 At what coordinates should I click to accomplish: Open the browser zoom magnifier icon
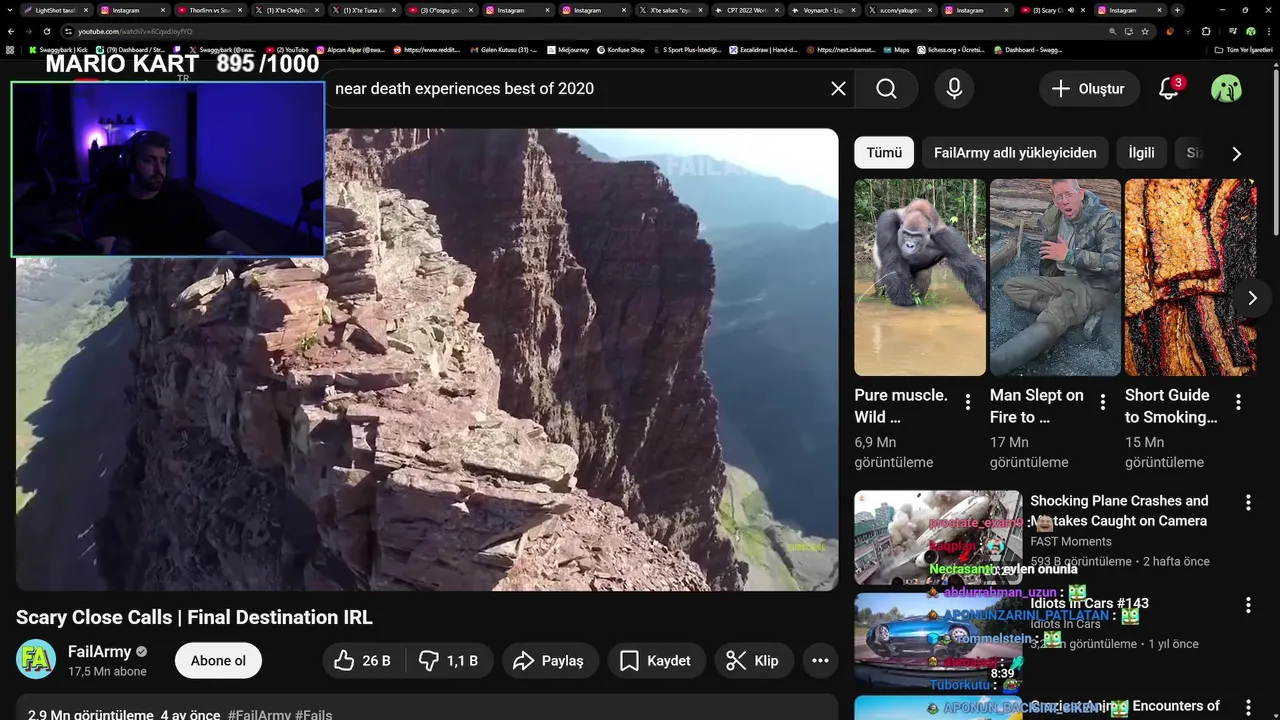tap(1113, 31)
